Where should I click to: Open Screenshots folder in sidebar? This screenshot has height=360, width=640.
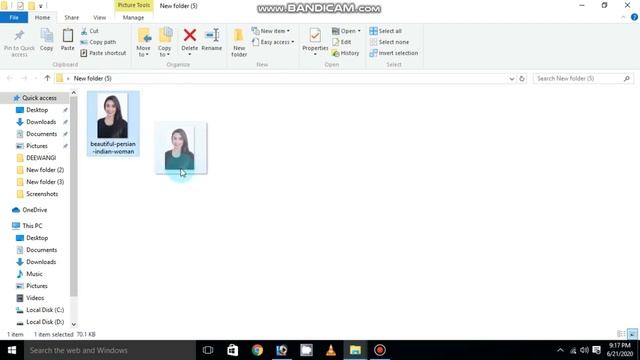tap(42, 194)
